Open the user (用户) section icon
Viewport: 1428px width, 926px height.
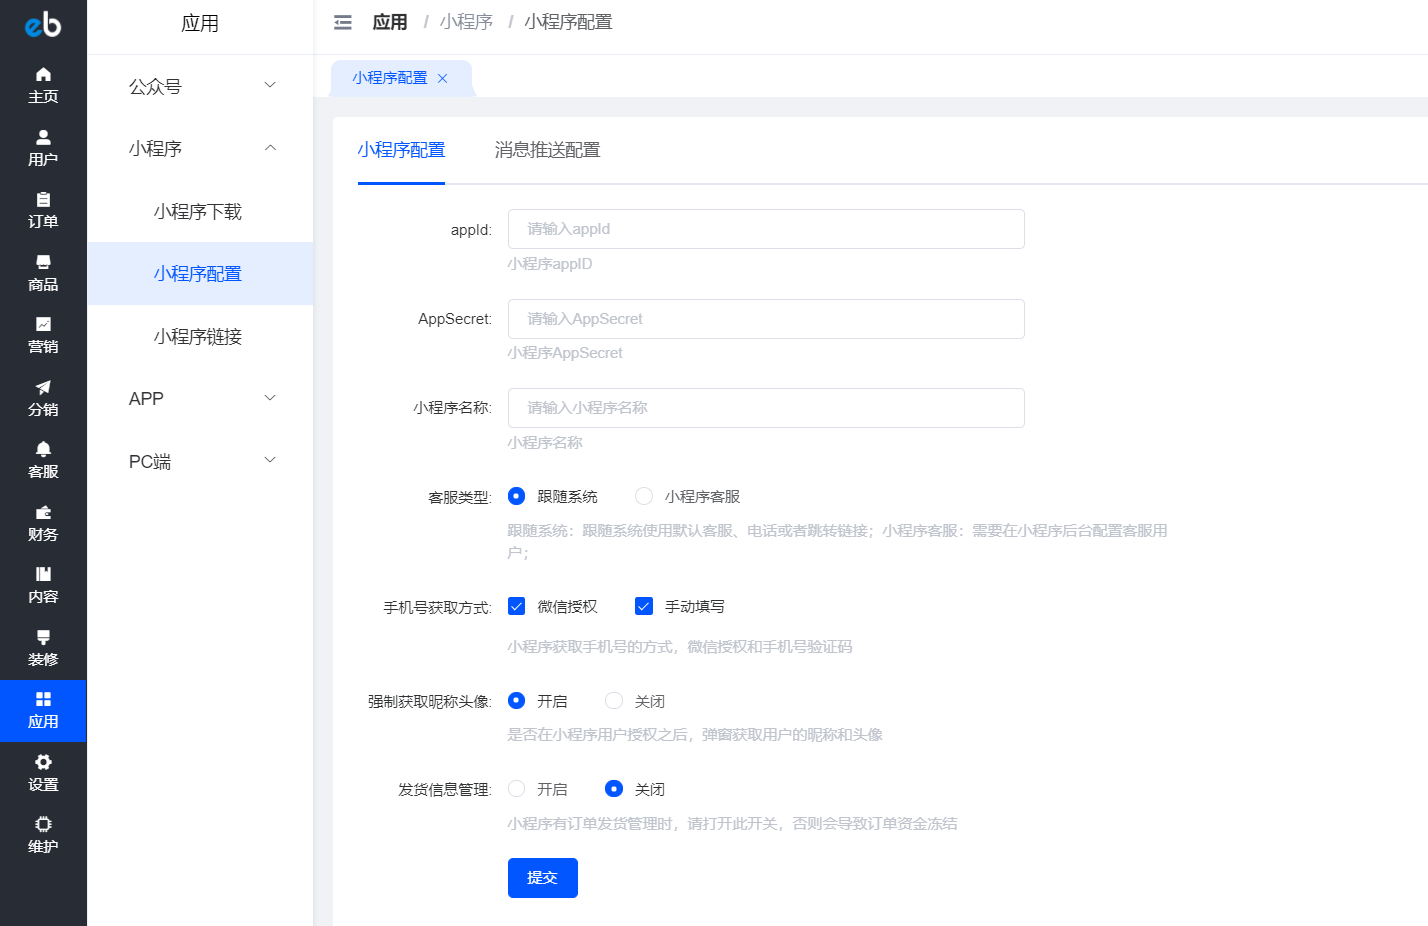[43, 138]
